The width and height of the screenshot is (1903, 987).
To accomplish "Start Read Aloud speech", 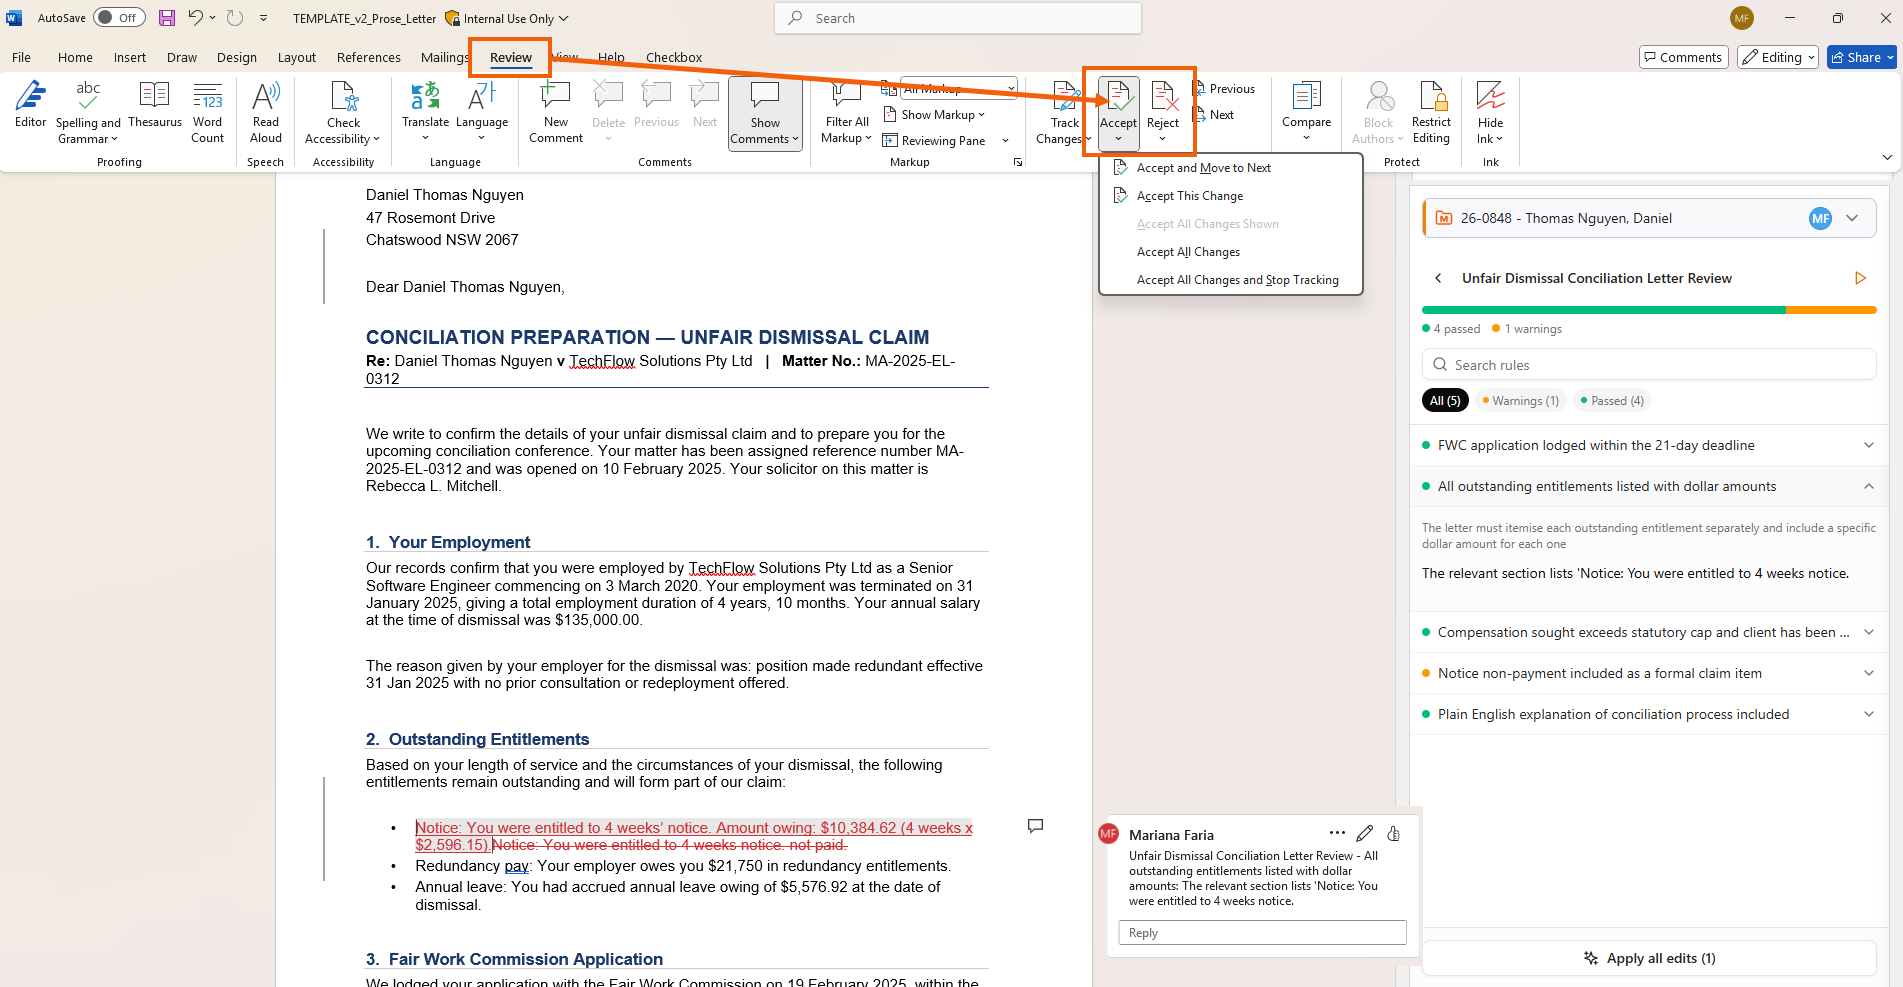I will (265, 105).
